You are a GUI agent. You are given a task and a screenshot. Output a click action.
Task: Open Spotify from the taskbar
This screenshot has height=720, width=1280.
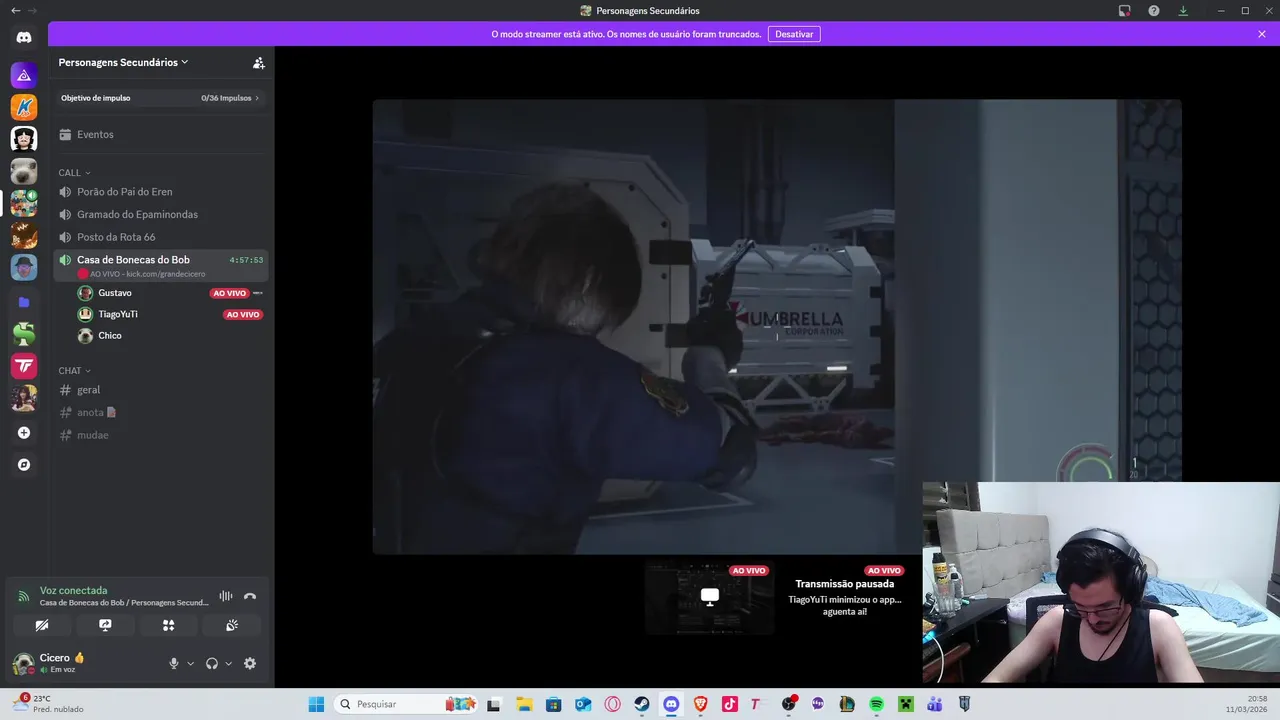(x=876, y=704)
